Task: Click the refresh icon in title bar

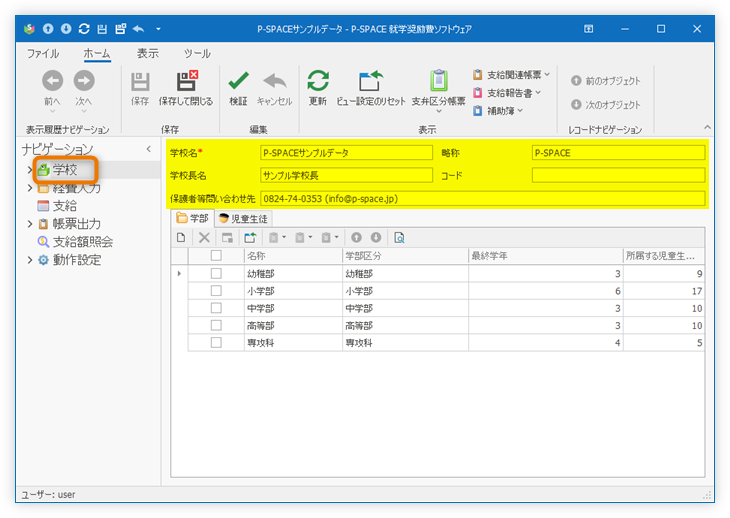Action: 84,29
